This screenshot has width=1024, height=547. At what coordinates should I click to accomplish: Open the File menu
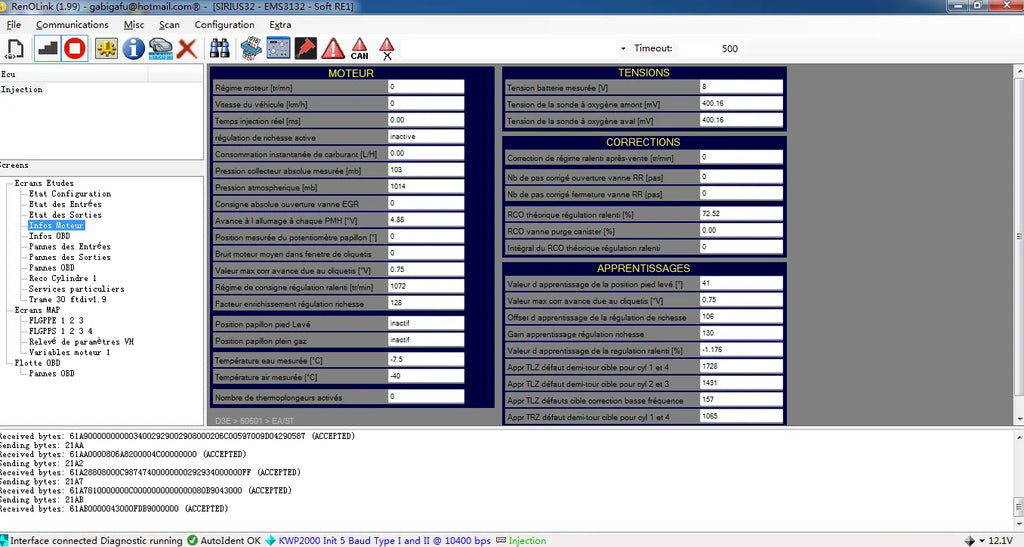(14, 25)
